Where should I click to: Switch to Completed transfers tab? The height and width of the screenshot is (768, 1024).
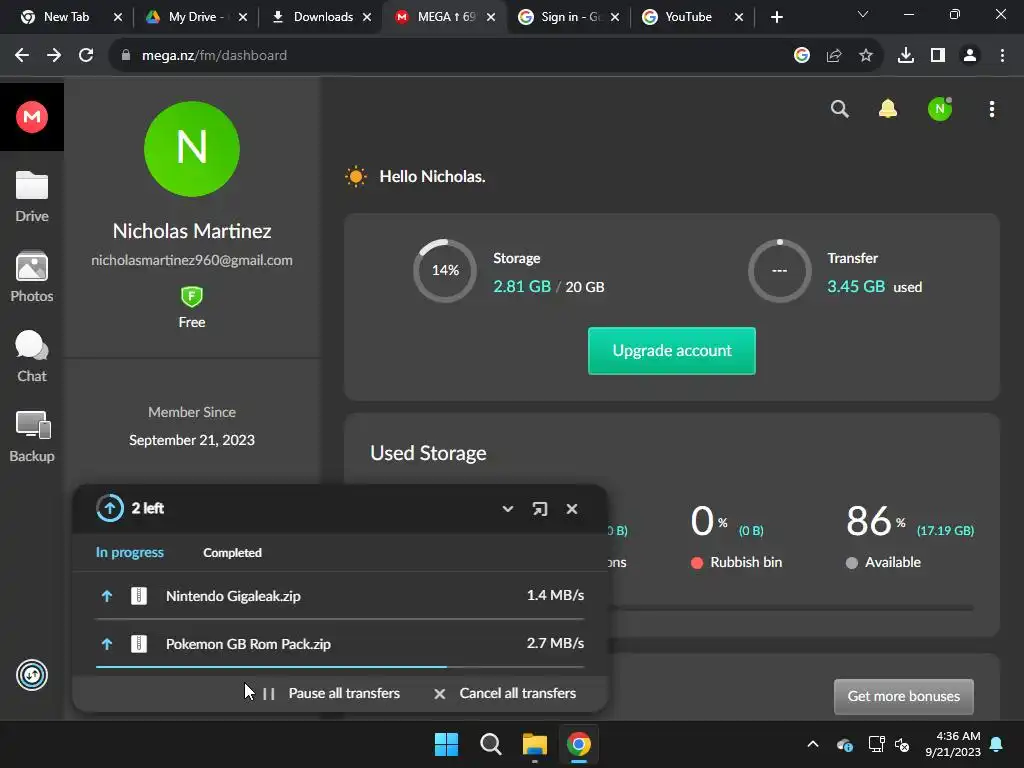pos(232,552)
